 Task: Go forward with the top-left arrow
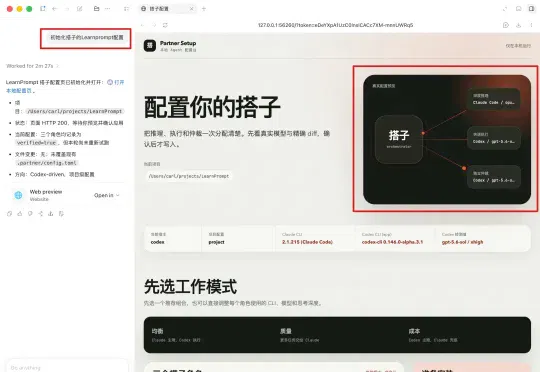click(67, 9)
